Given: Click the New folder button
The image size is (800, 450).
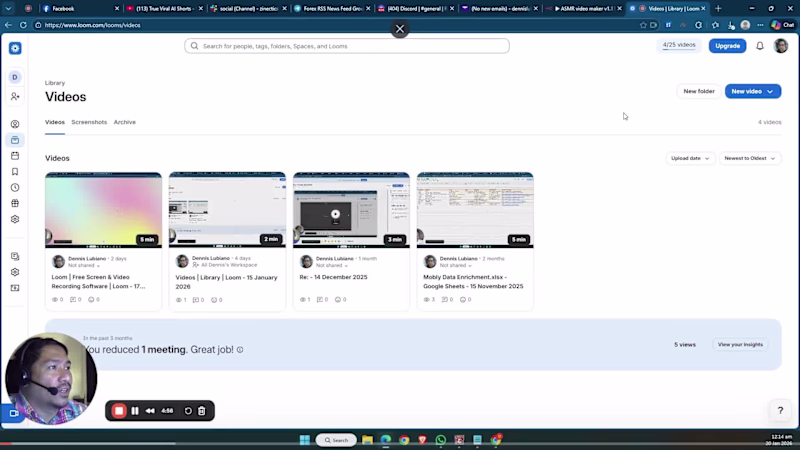Looking at the screenshot, I should (x=698, y=91).
